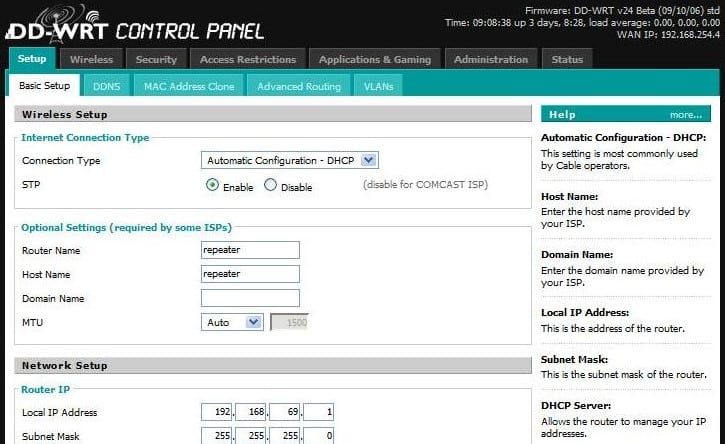Open the MTU Auto dropdown
This screenshot has height=444, width=725.
point(232,322)
